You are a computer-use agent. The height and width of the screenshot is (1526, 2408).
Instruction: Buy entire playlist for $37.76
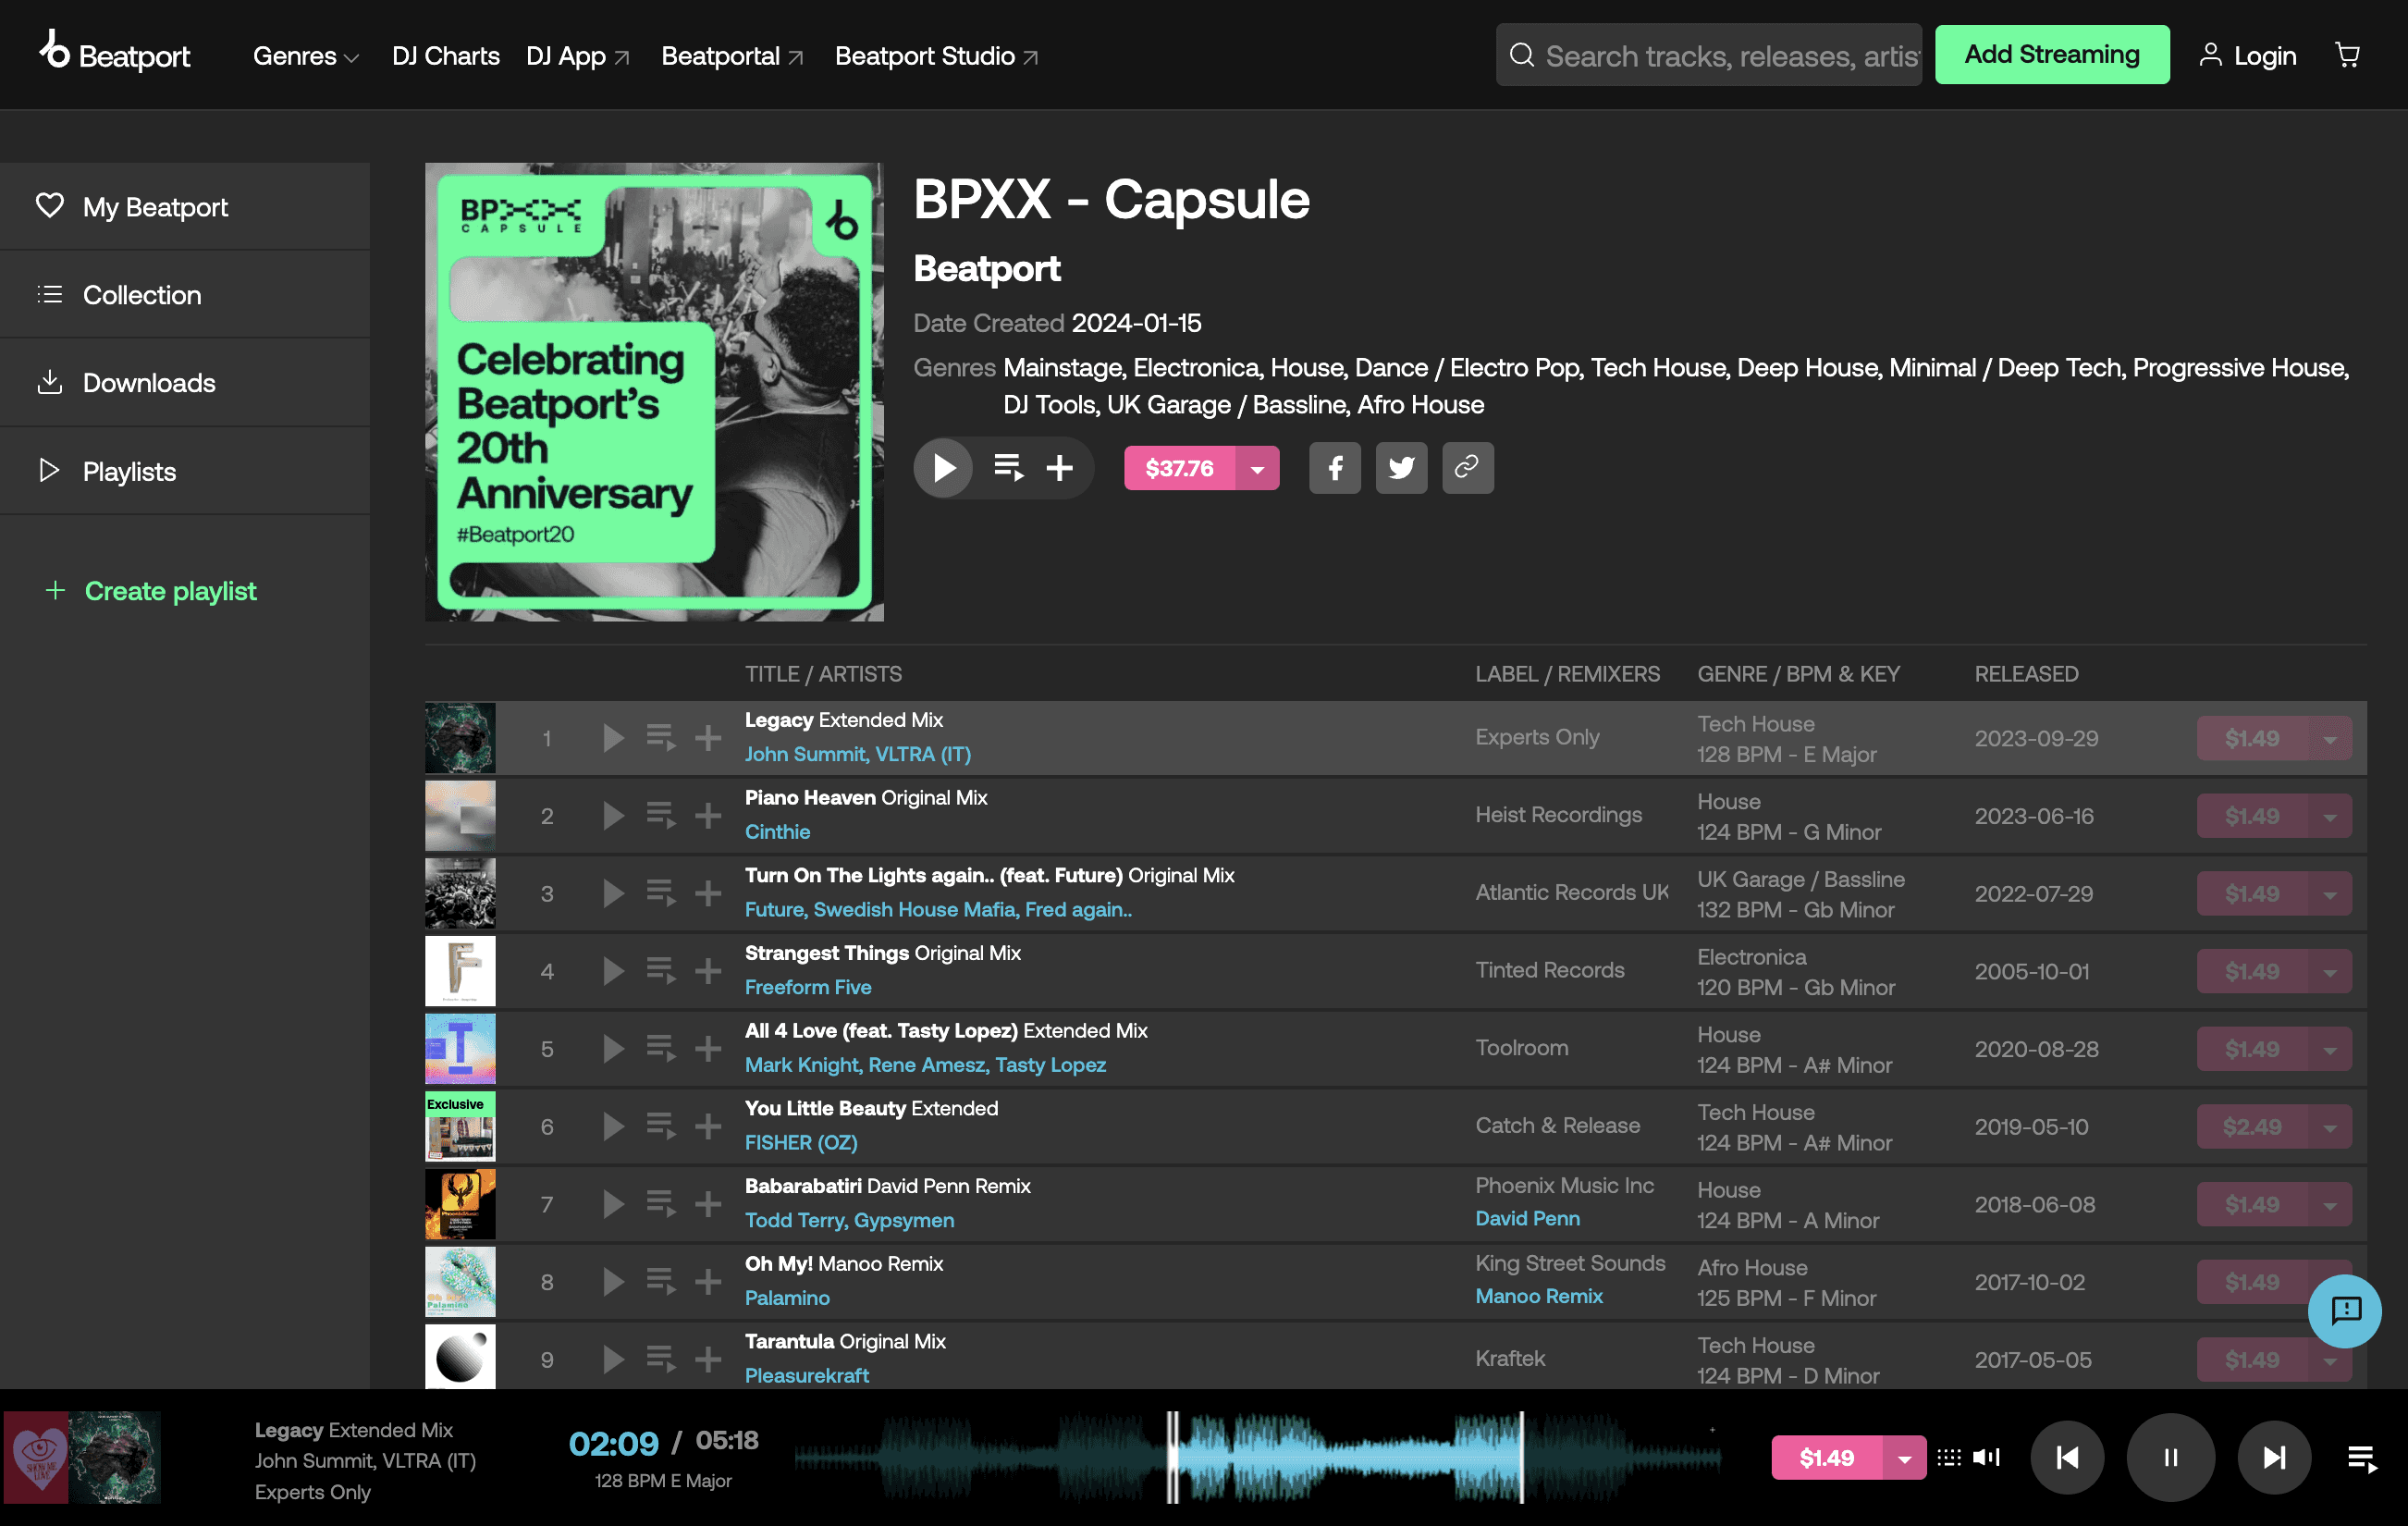point(1179,468)
